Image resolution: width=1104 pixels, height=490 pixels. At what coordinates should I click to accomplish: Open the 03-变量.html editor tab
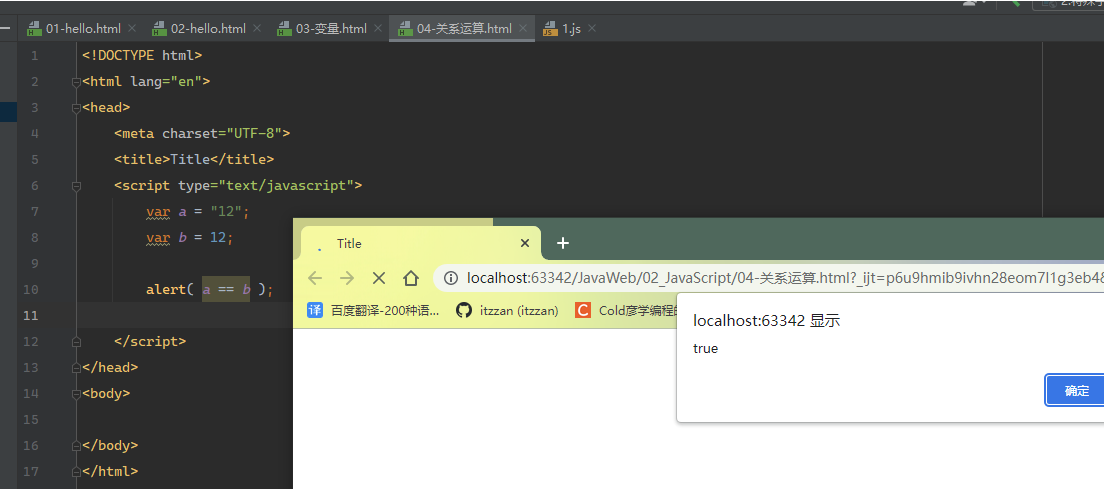(331, 29)
